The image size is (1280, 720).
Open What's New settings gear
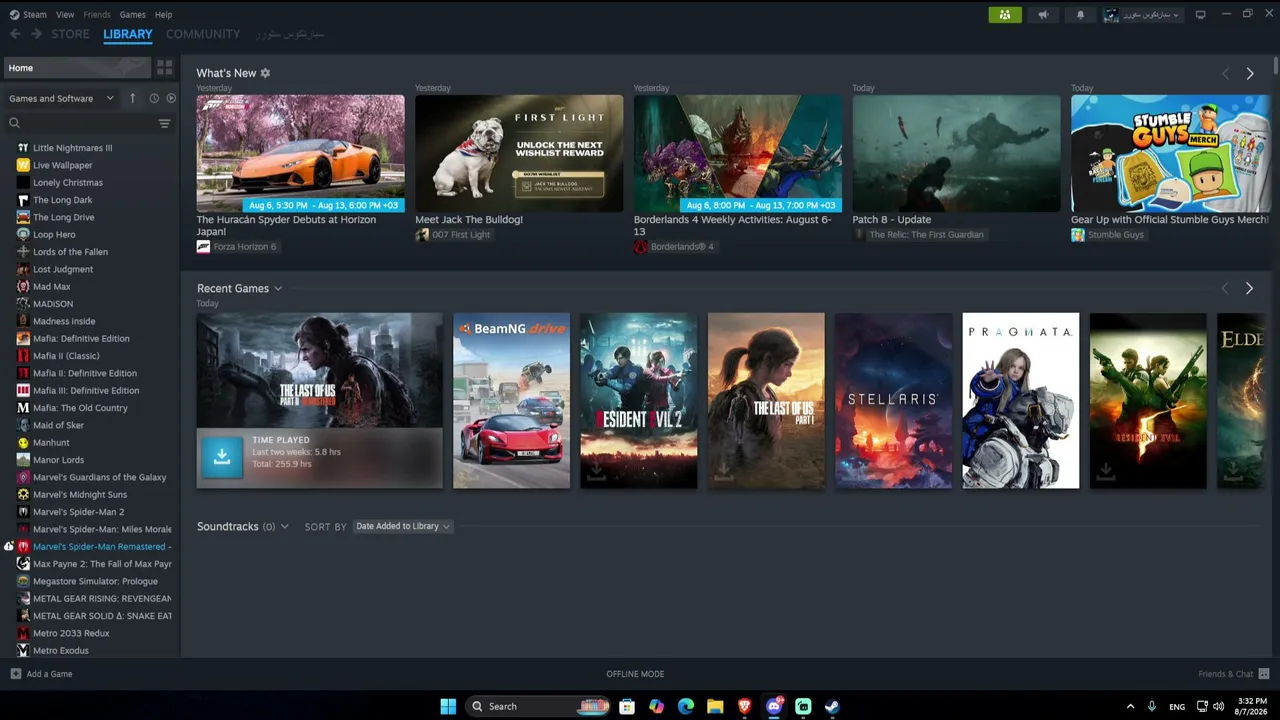(x=265, y=73)
